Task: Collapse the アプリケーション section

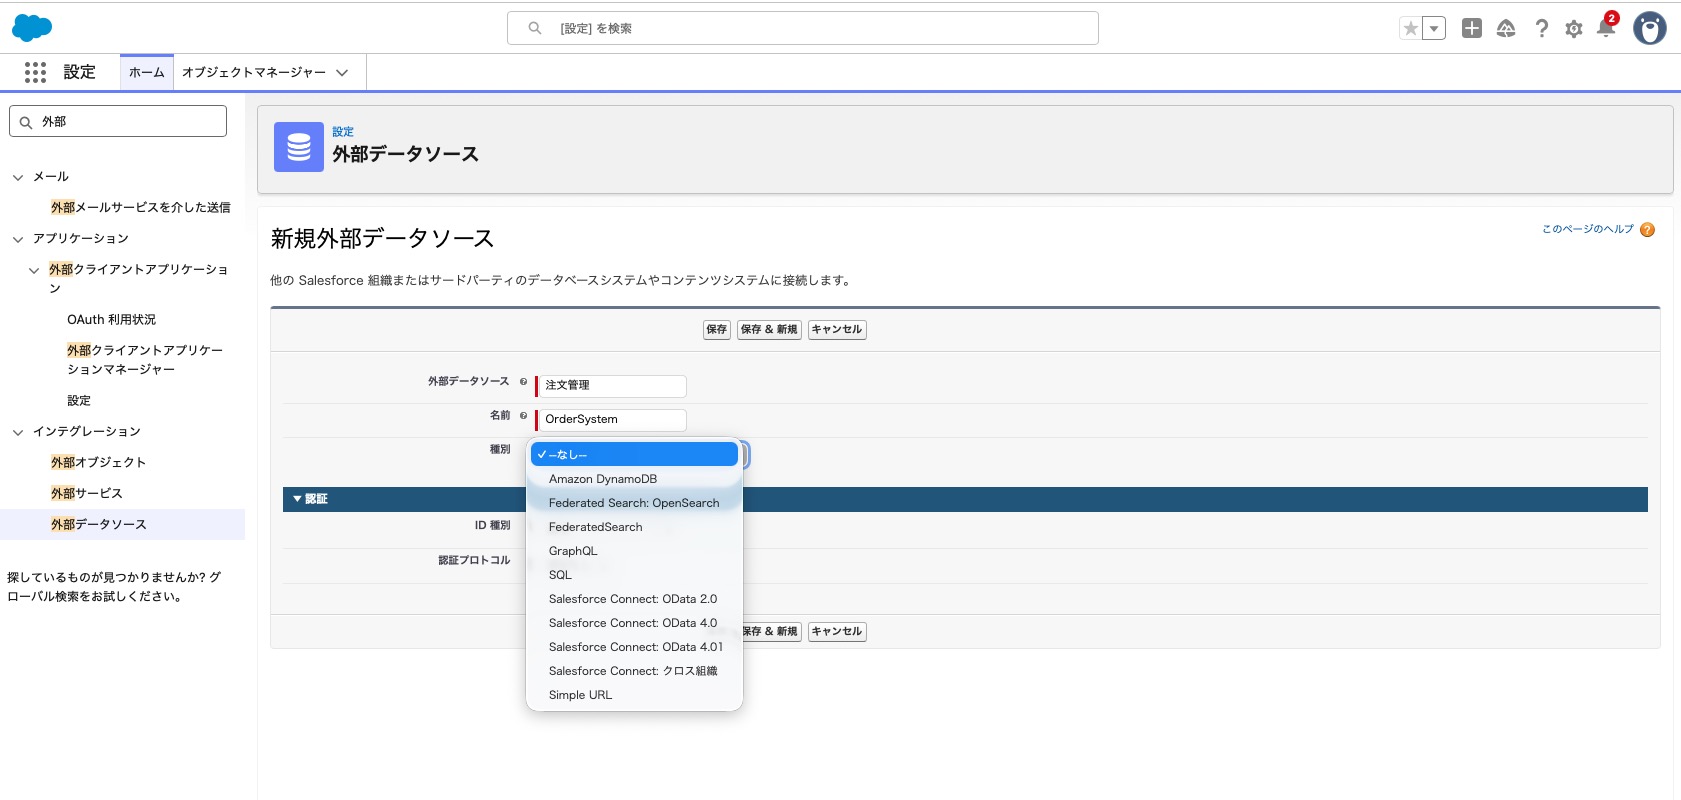Action: coord(18,239)
